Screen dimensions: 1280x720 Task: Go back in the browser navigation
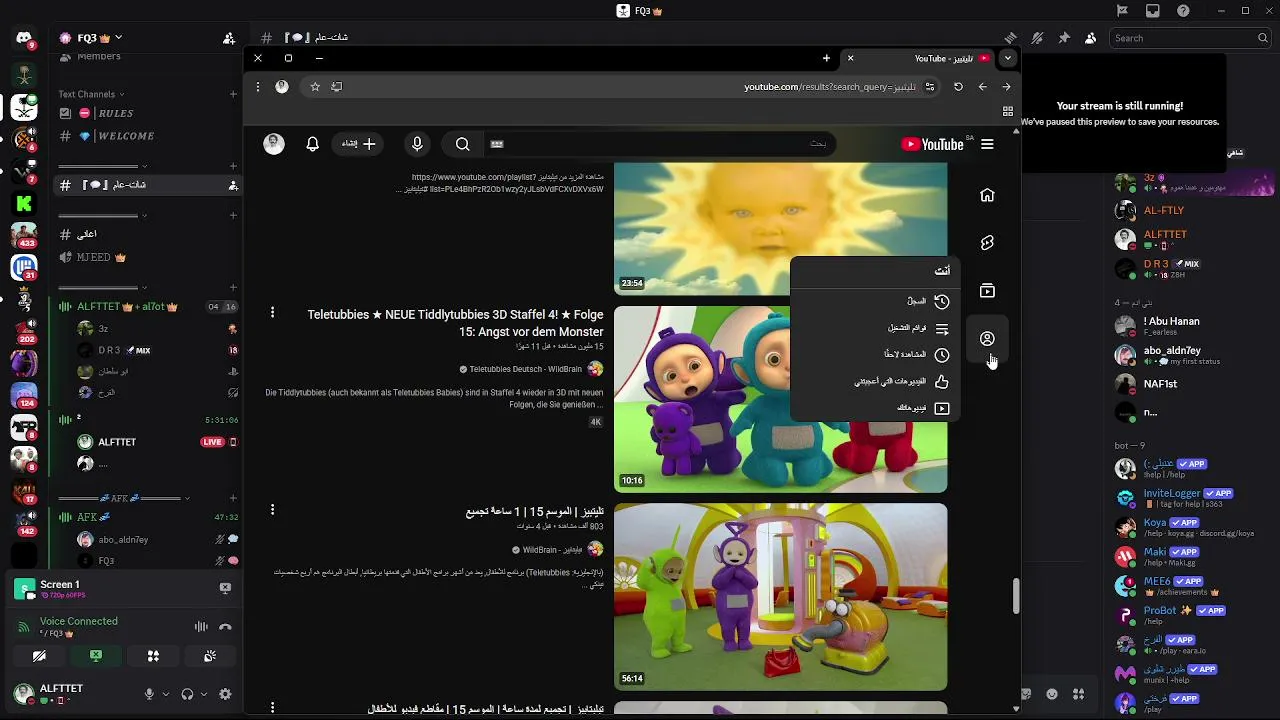pyautogui.click(x=982, y=87)
